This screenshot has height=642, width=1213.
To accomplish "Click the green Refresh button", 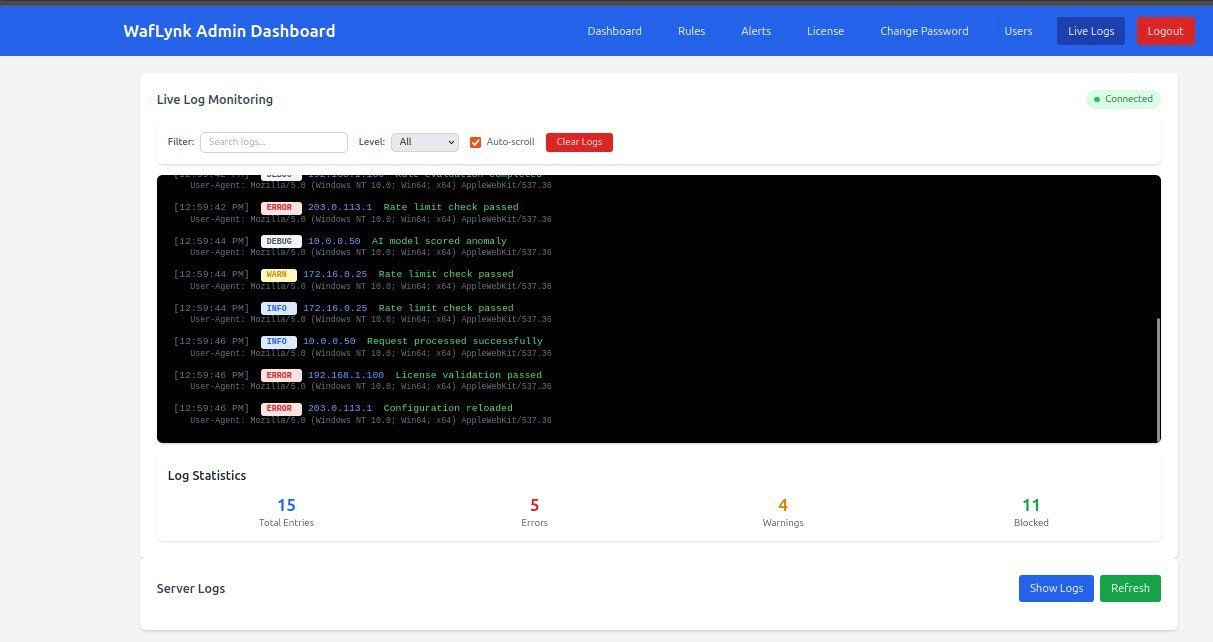I will (x=1130, y=588).
